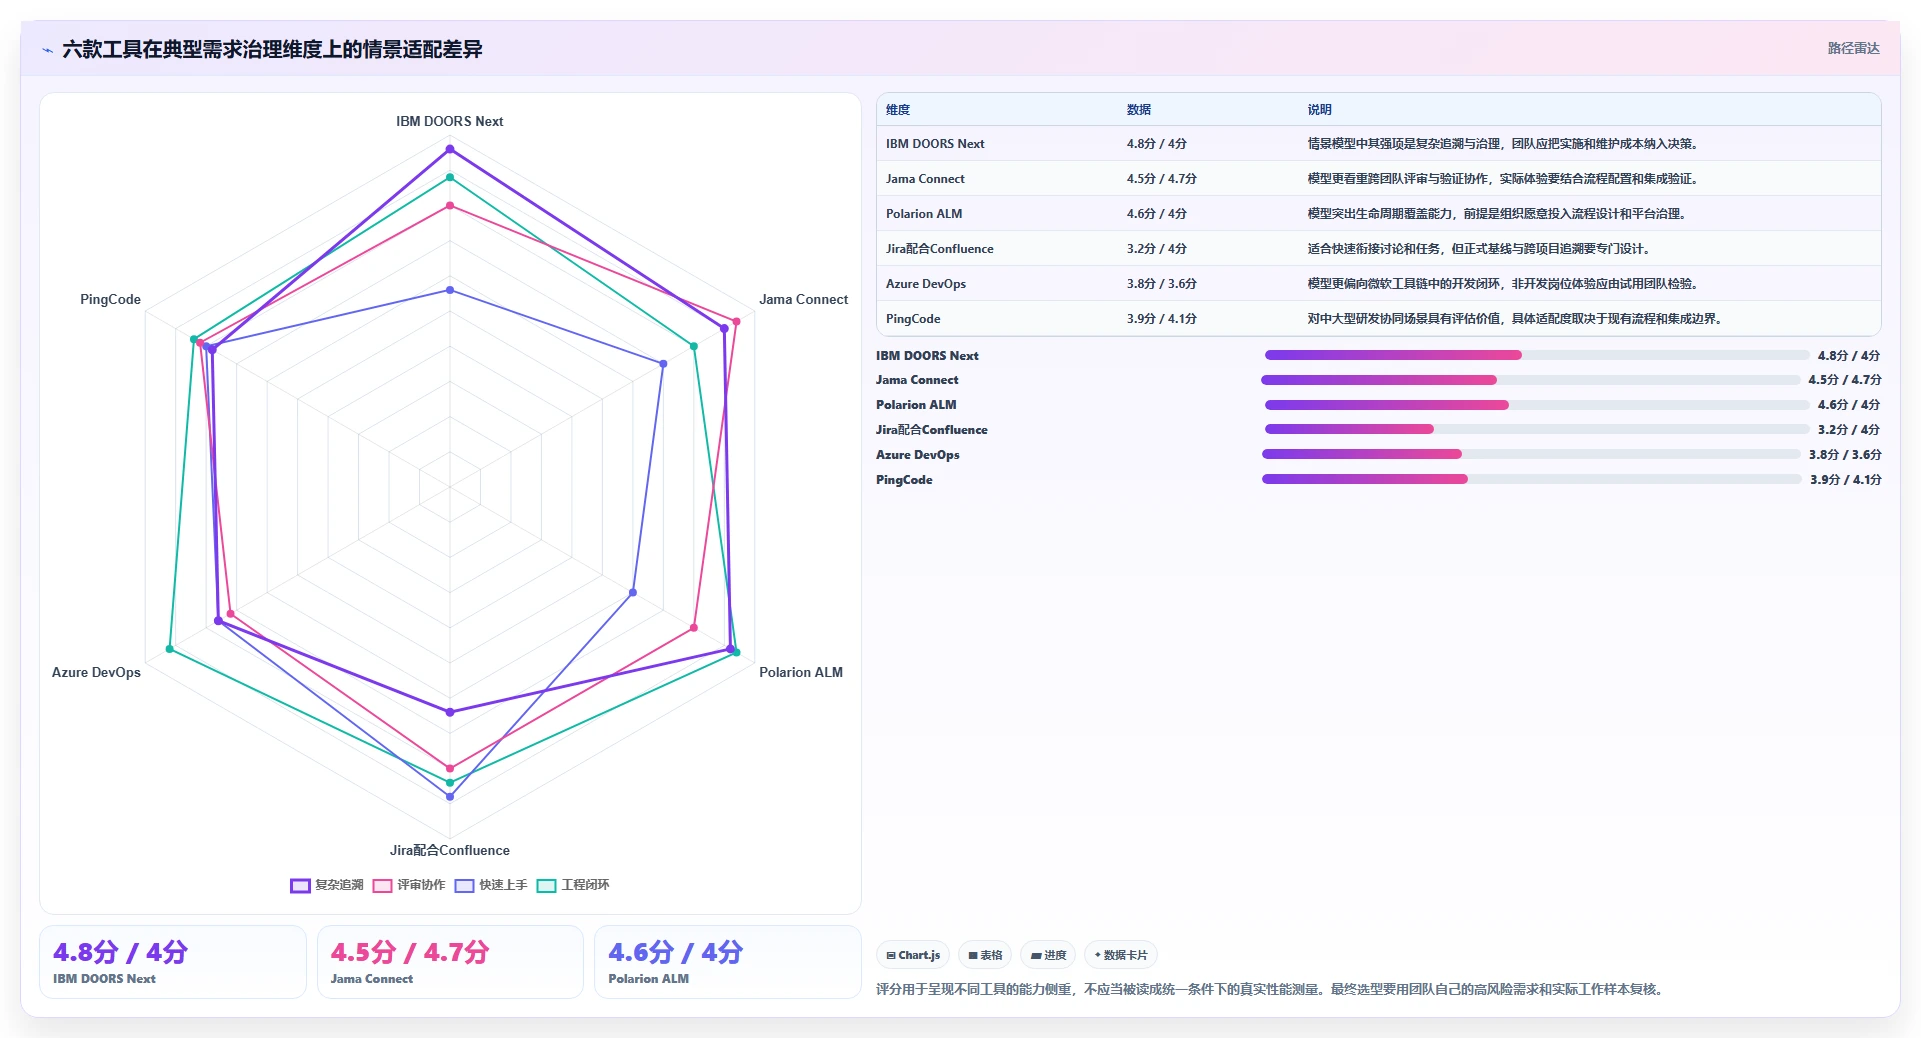Click the Azure DevOps progress bar
This screenshot has height=1038, width=1921.
1531,454
